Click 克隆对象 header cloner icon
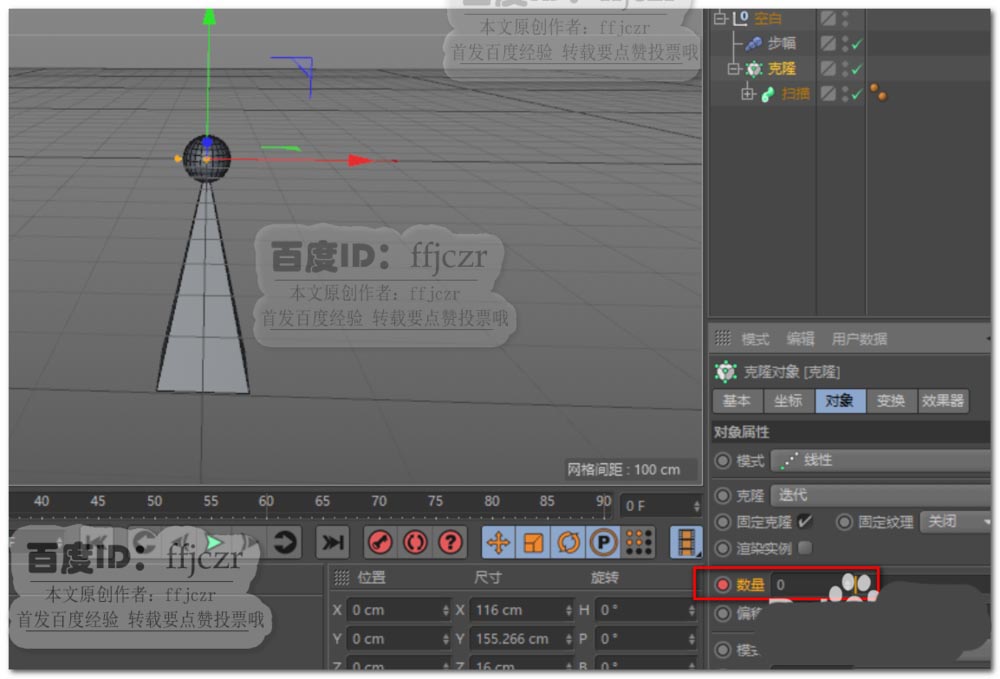This screenshot has height=679, width=1000. click(x=725, y=371)
